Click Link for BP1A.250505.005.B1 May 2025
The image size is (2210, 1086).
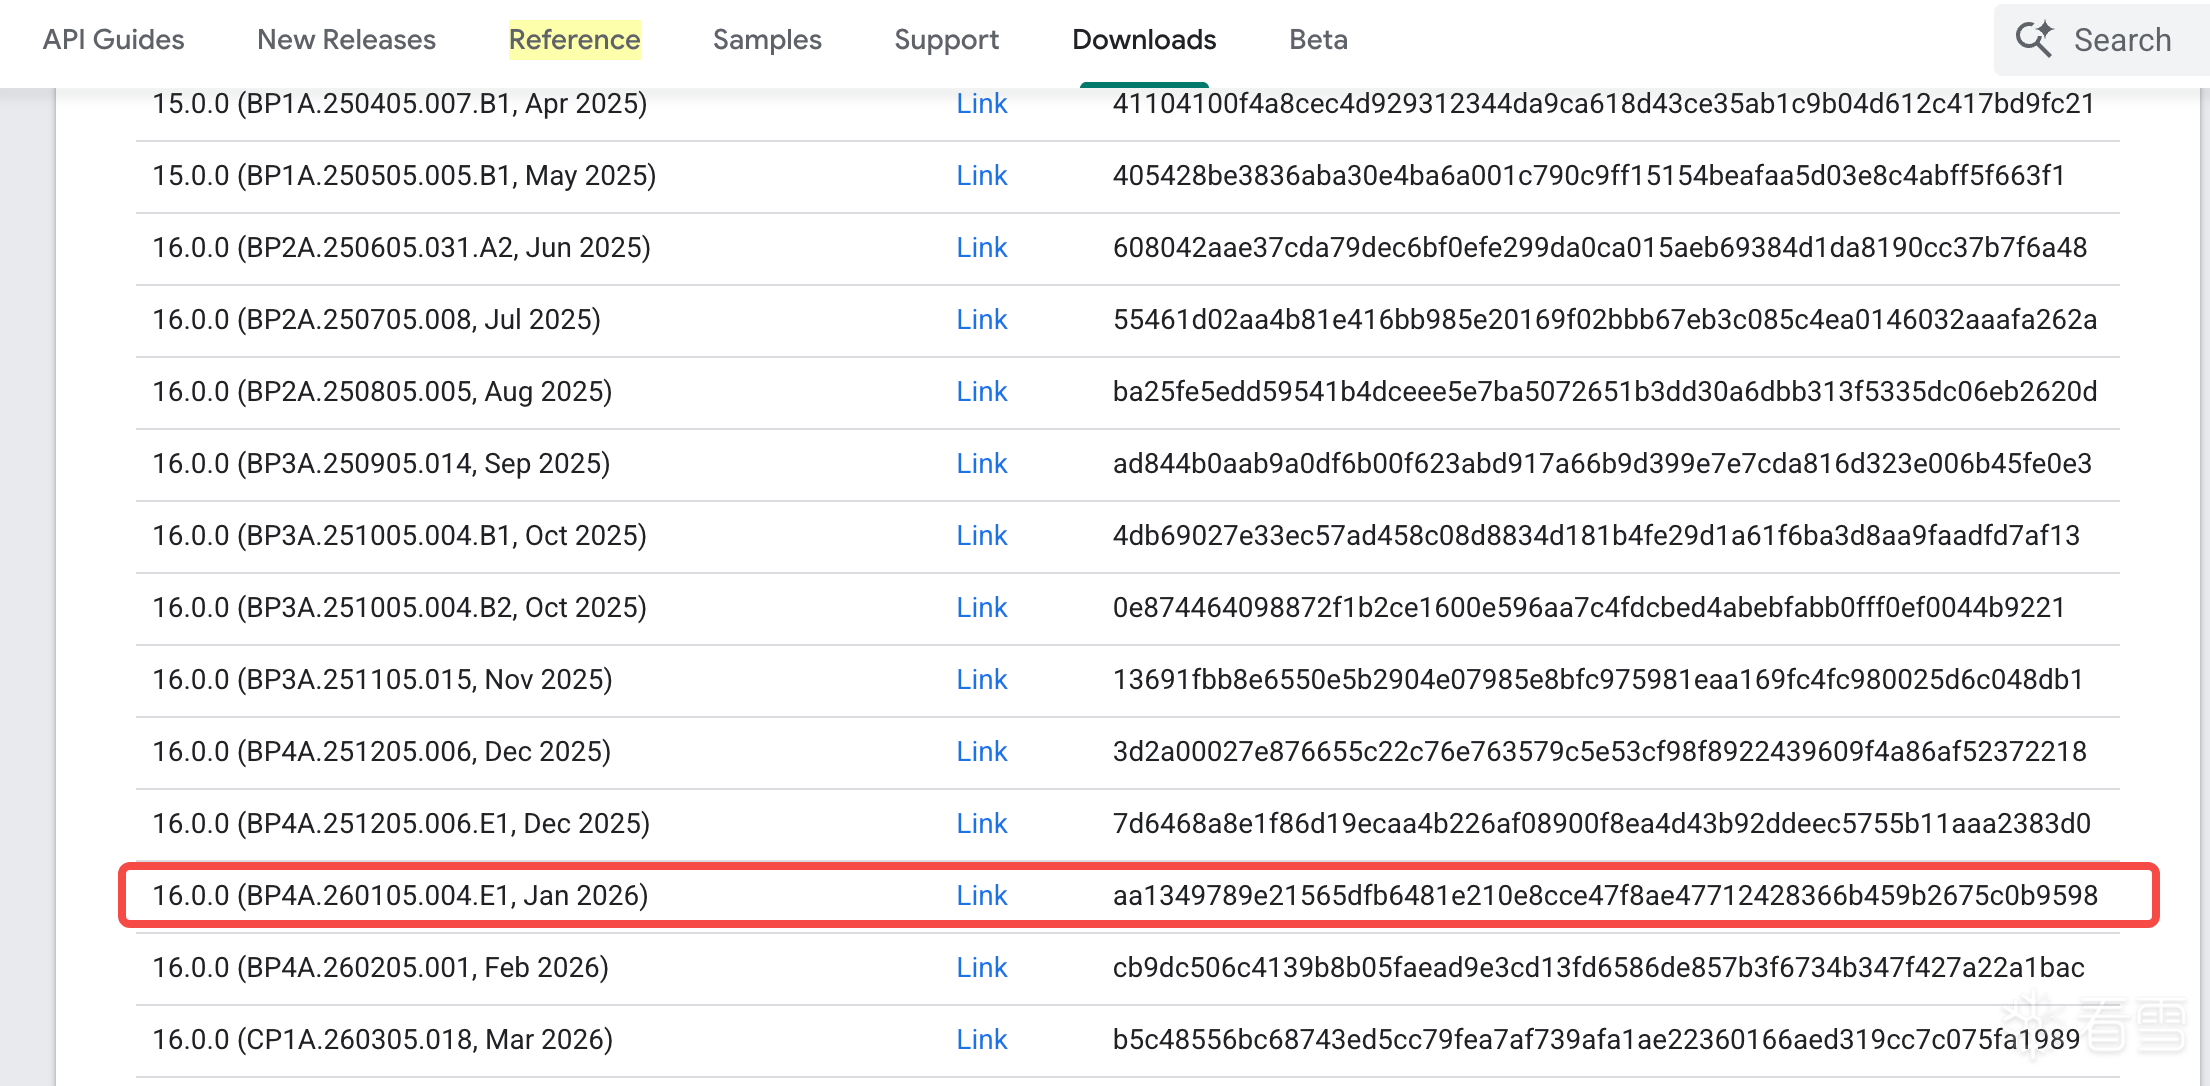981,176
